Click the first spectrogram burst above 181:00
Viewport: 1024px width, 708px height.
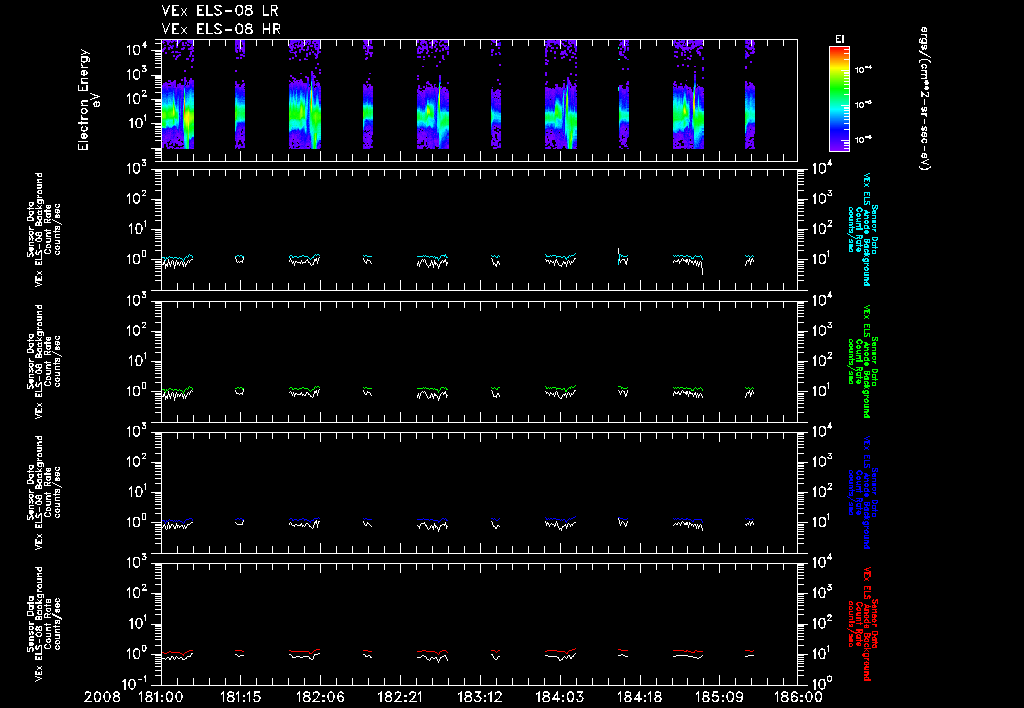[178, 95]
